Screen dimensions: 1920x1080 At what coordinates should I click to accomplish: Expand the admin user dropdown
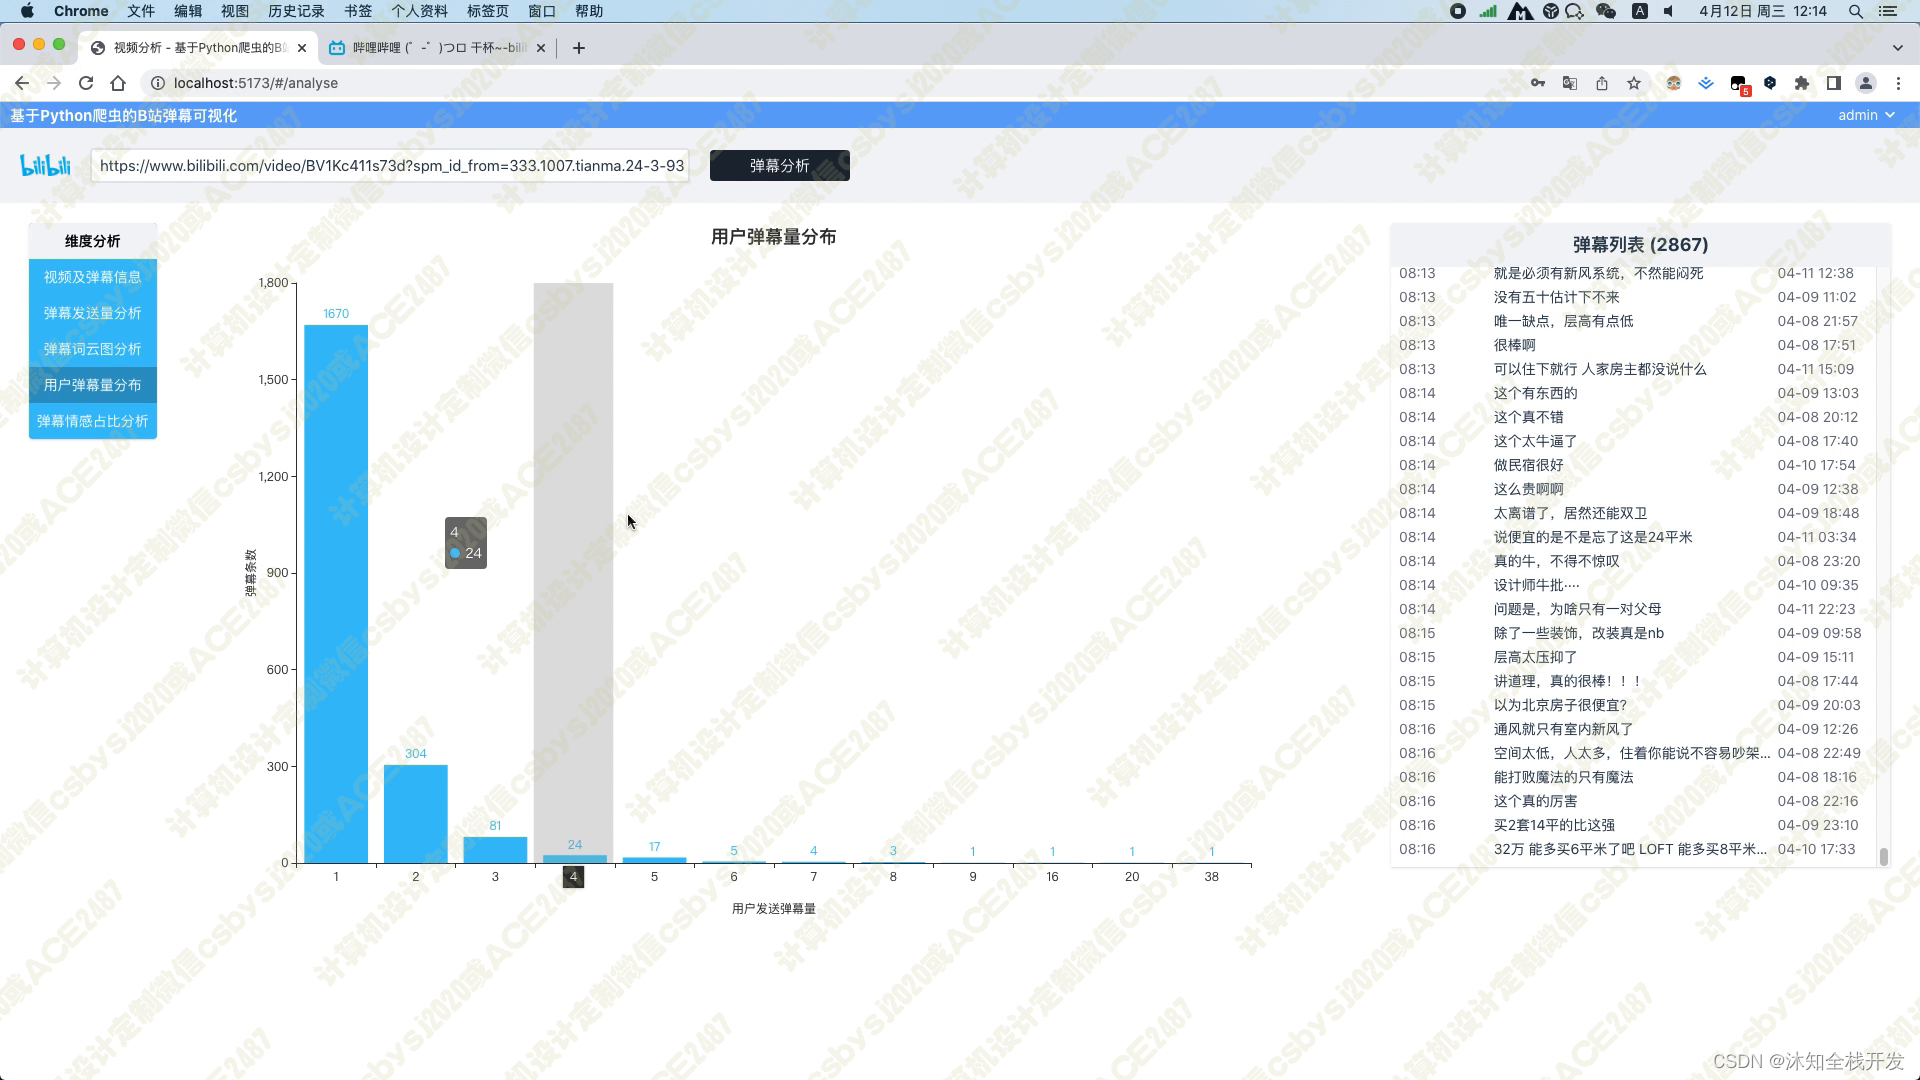1866,115
